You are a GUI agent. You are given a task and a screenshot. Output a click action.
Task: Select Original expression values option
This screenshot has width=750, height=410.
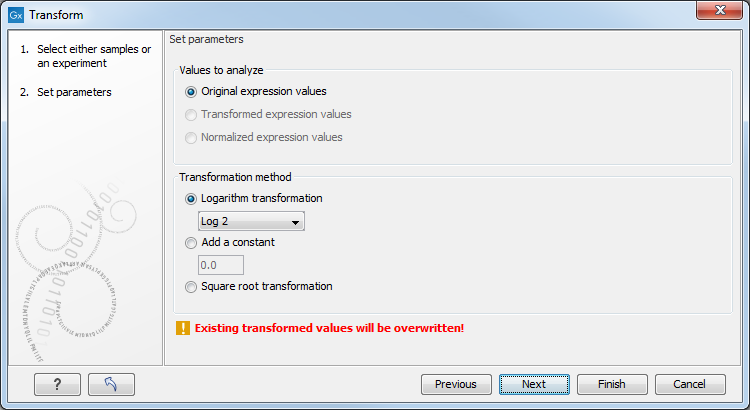pos(192,91)
